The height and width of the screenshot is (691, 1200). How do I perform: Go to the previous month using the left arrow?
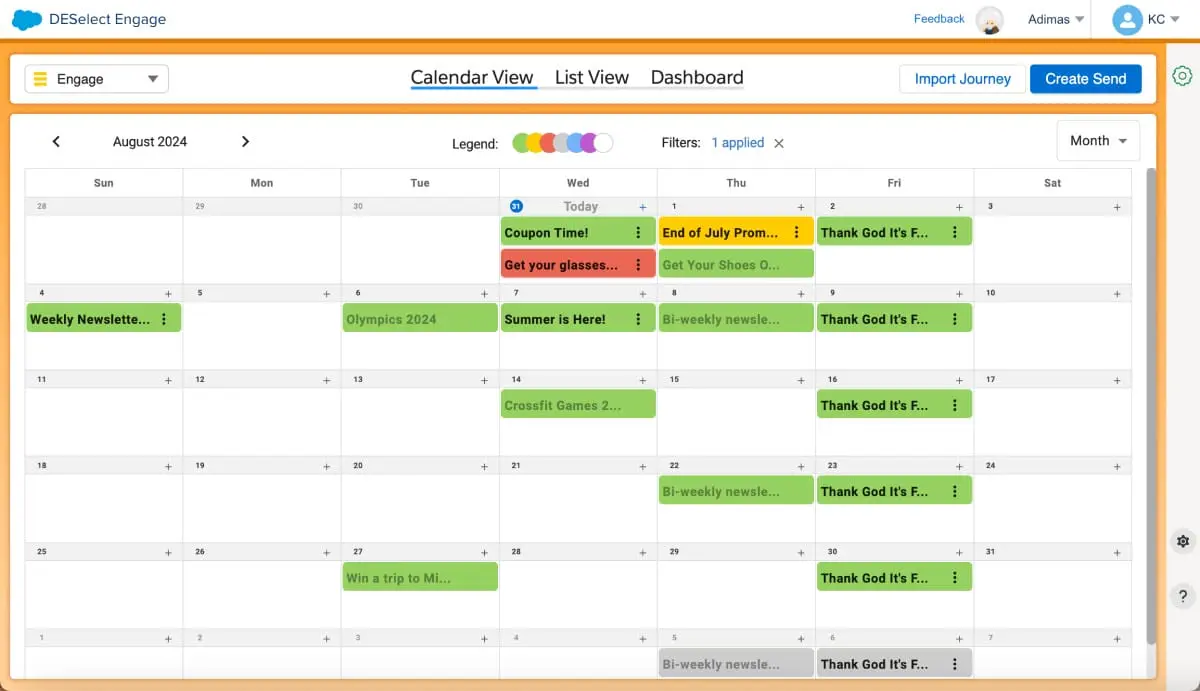coord(57,142)
